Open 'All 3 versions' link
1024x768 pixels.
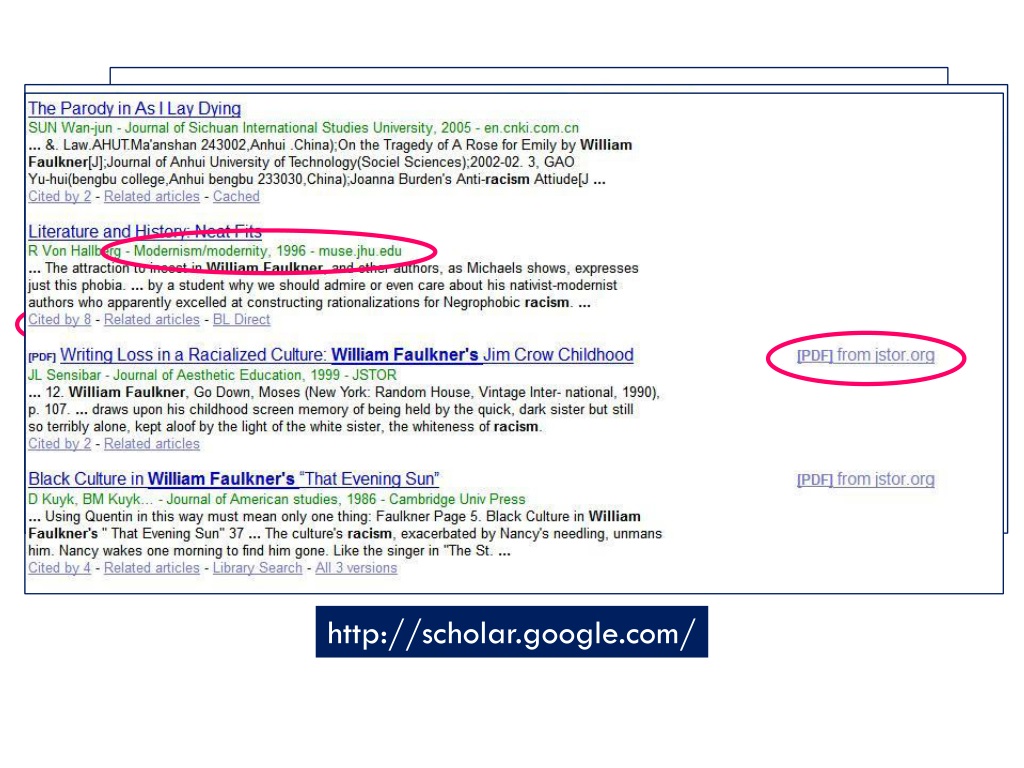tap(356, 568)
